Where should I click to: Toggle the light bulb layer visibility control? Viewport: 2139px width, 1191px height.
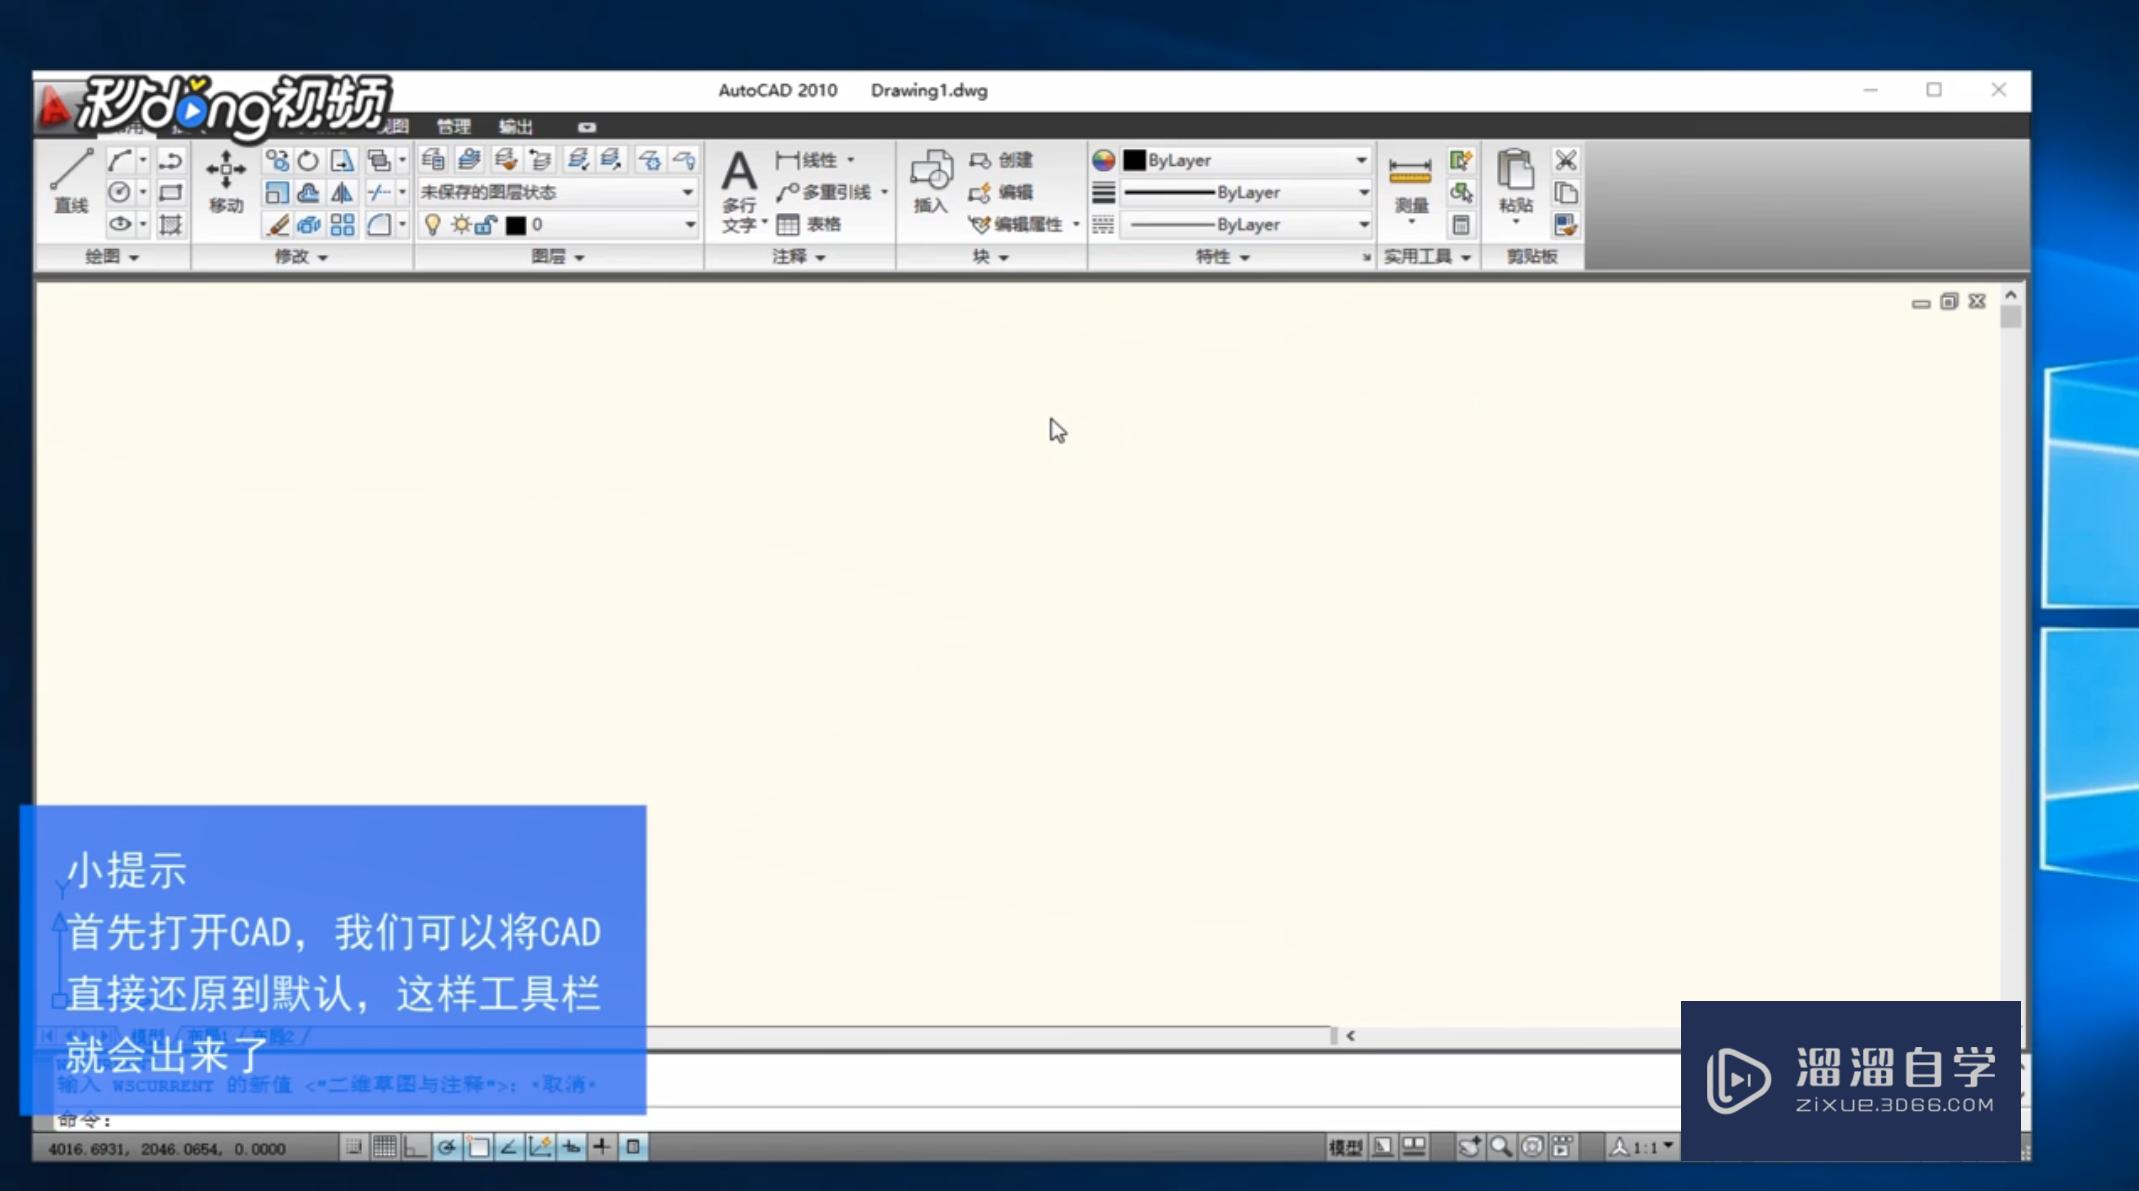tap(432, 225)
